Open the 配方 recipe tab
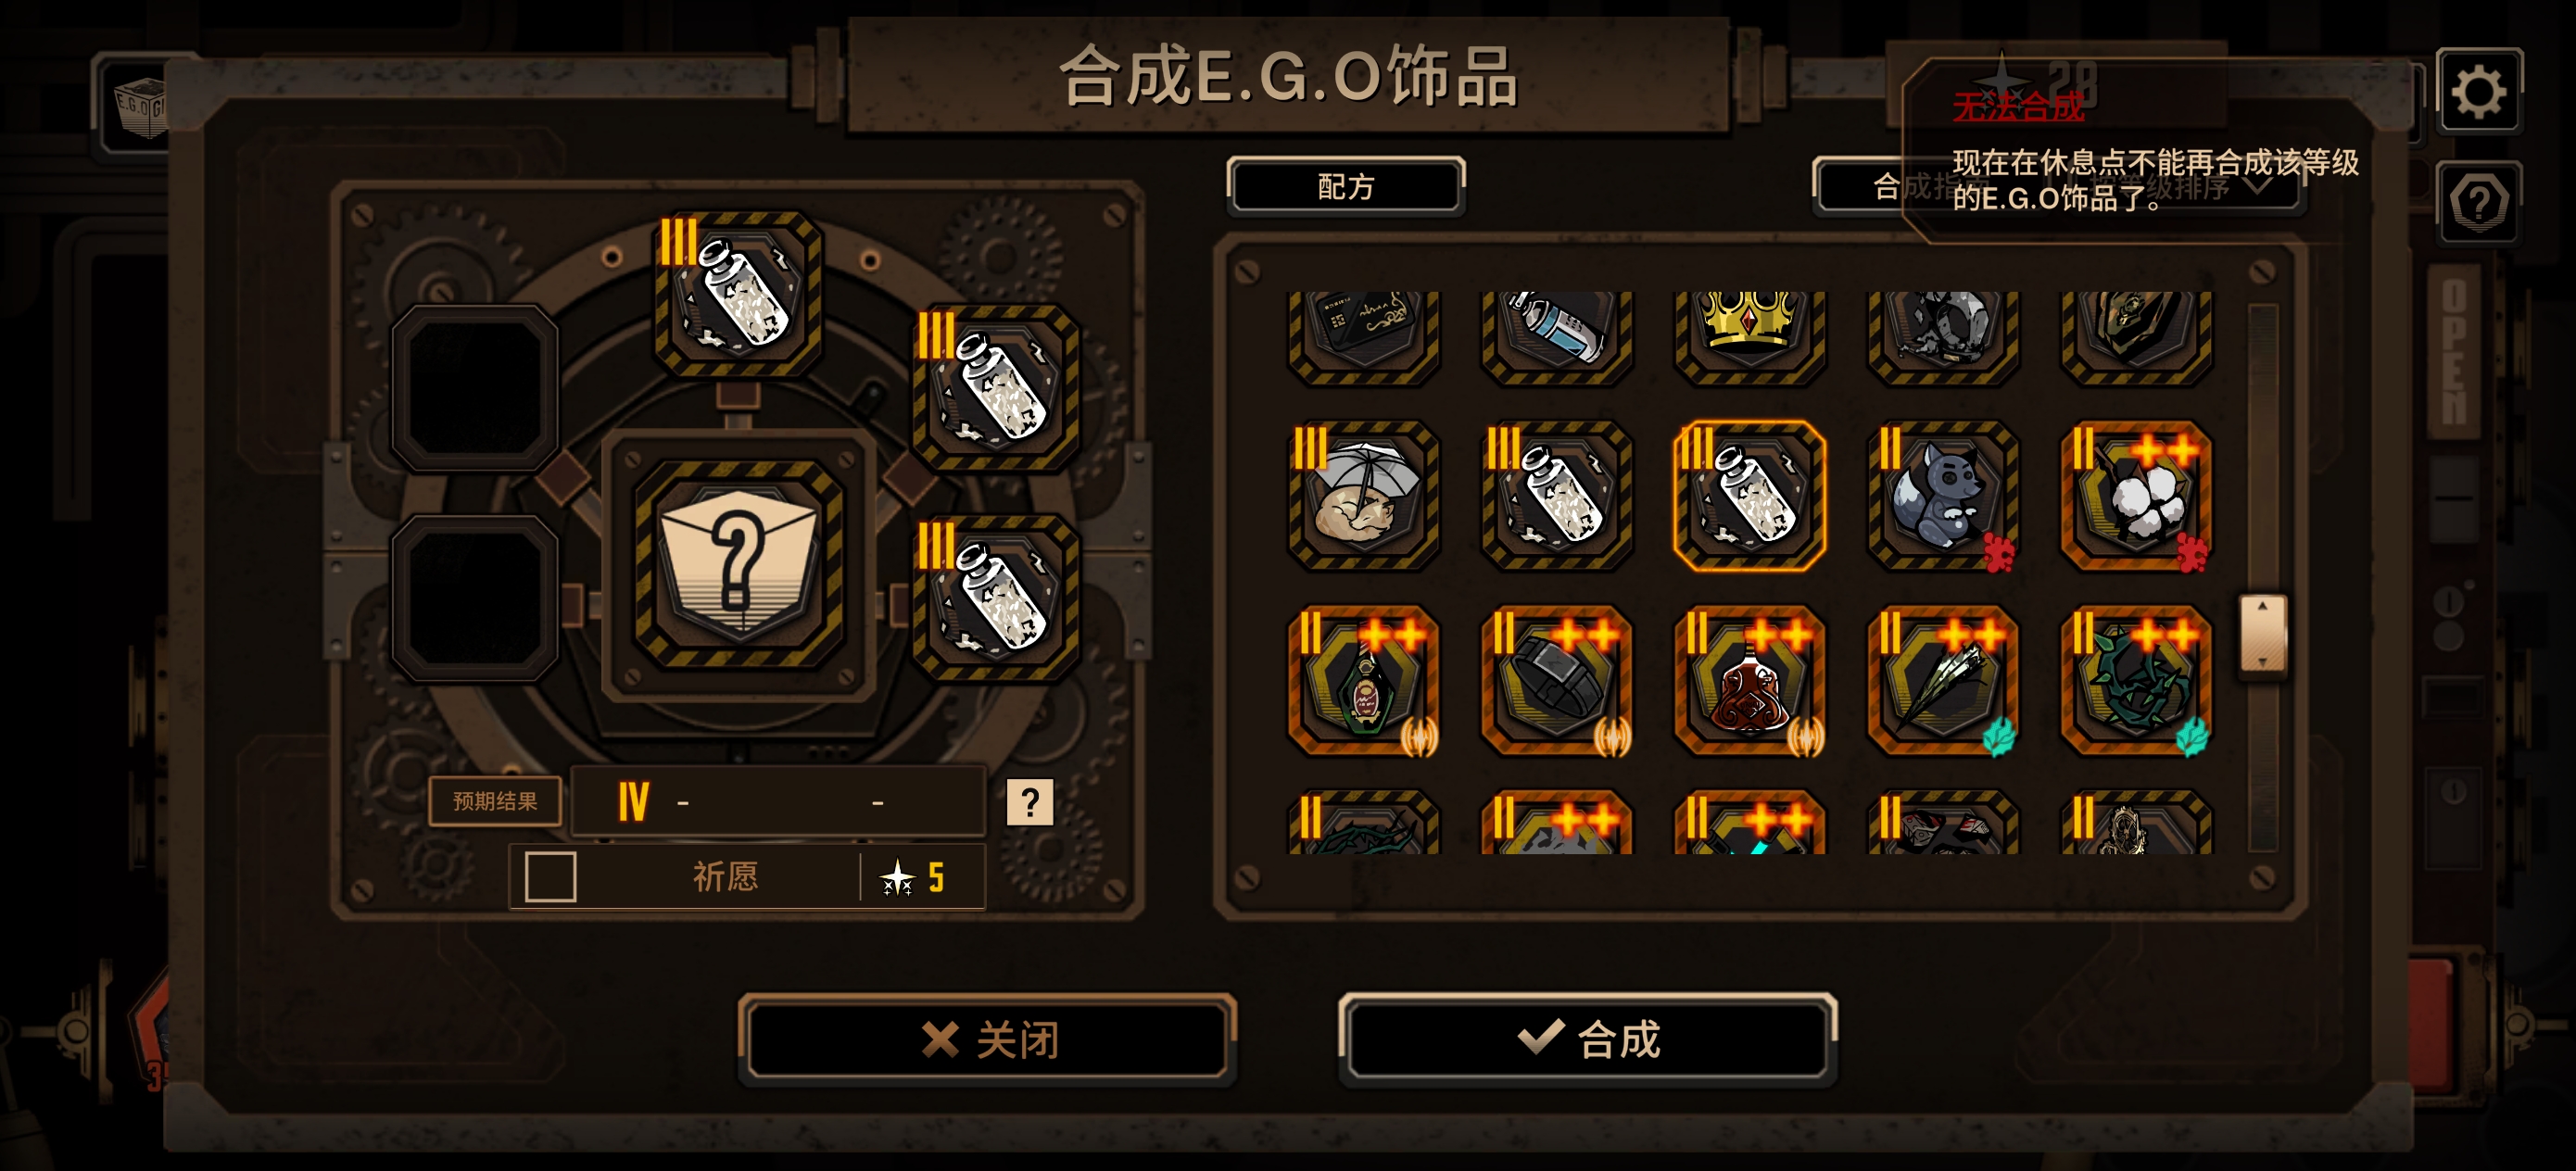The image size is (2576, 1171). [x=1346, y=186]
